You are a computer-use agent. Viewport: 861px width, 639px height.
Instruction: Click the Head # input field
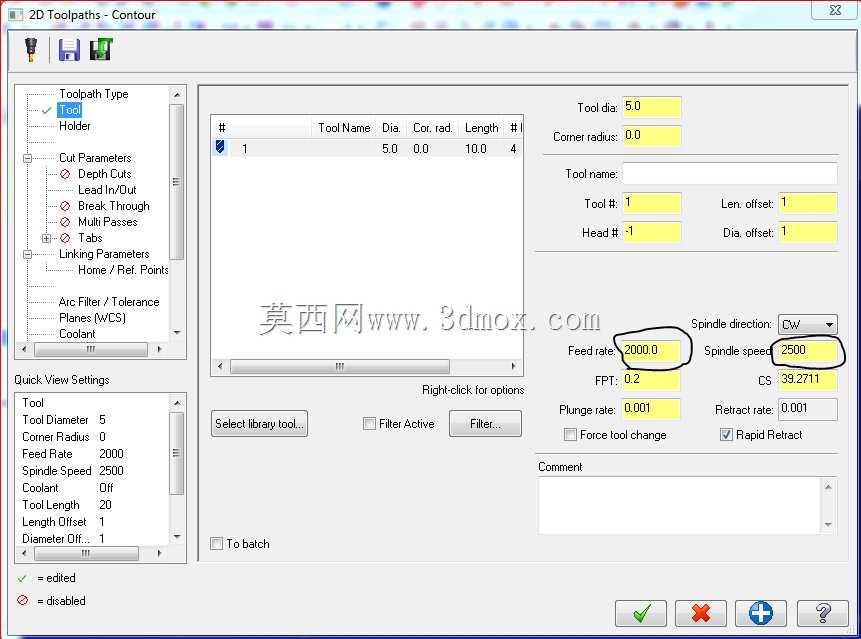pos(652,232)
